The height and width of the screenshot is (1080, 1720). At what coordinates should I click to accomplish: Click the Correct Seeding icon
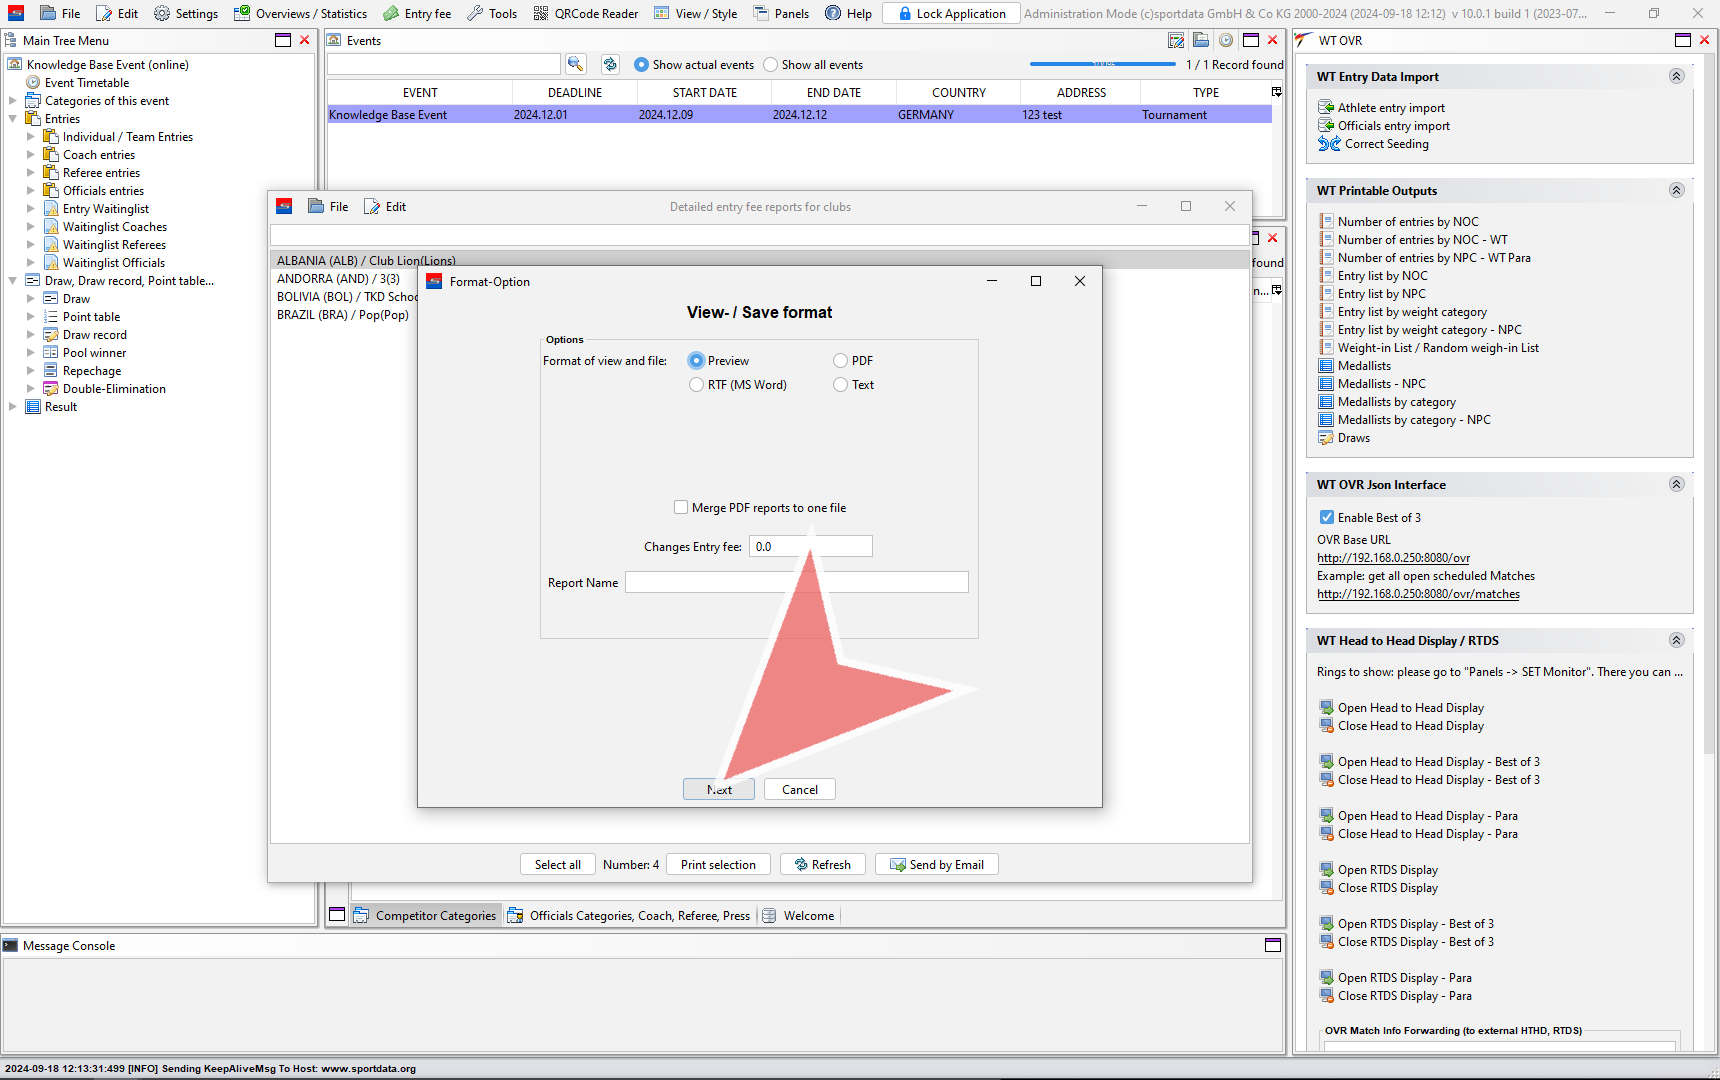click(1328, 144)
